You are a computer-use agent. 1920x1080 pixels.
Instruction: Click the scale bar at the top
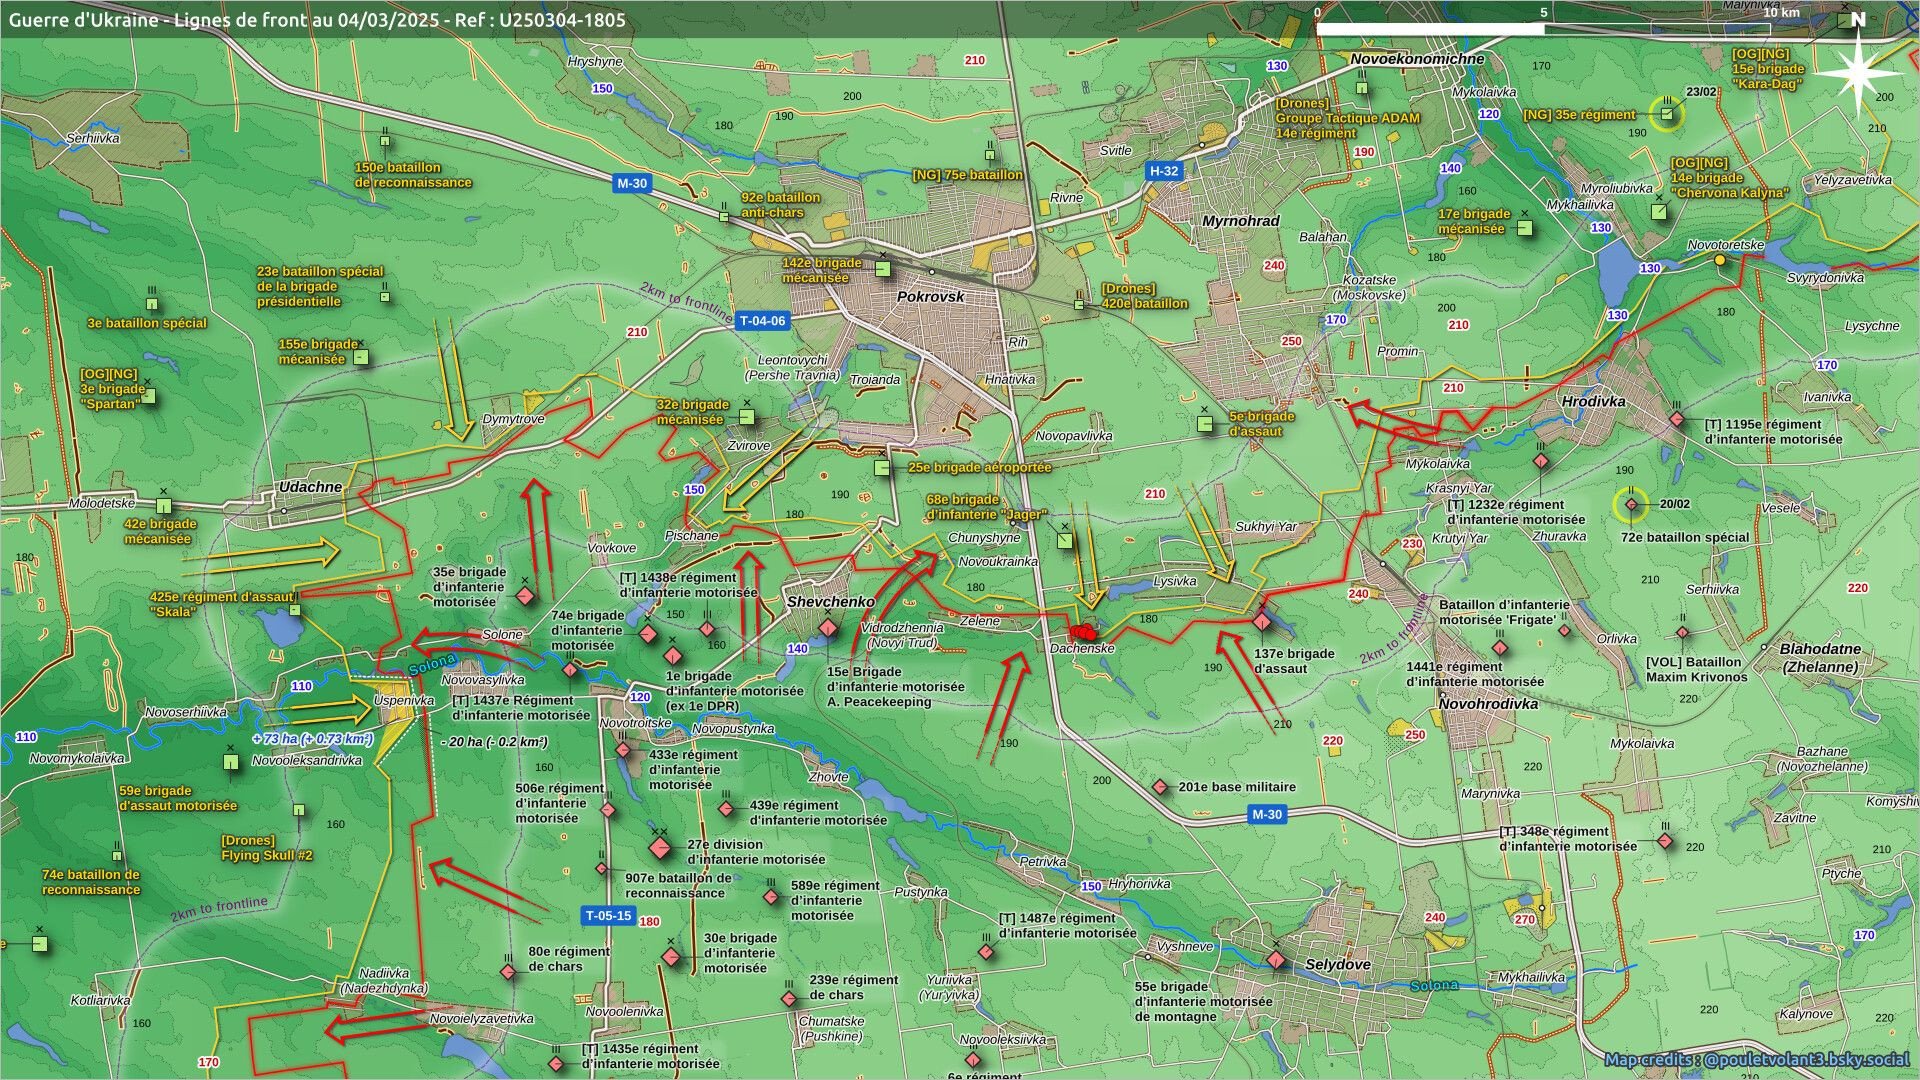pyautogui.click(x=1544, y=29)
